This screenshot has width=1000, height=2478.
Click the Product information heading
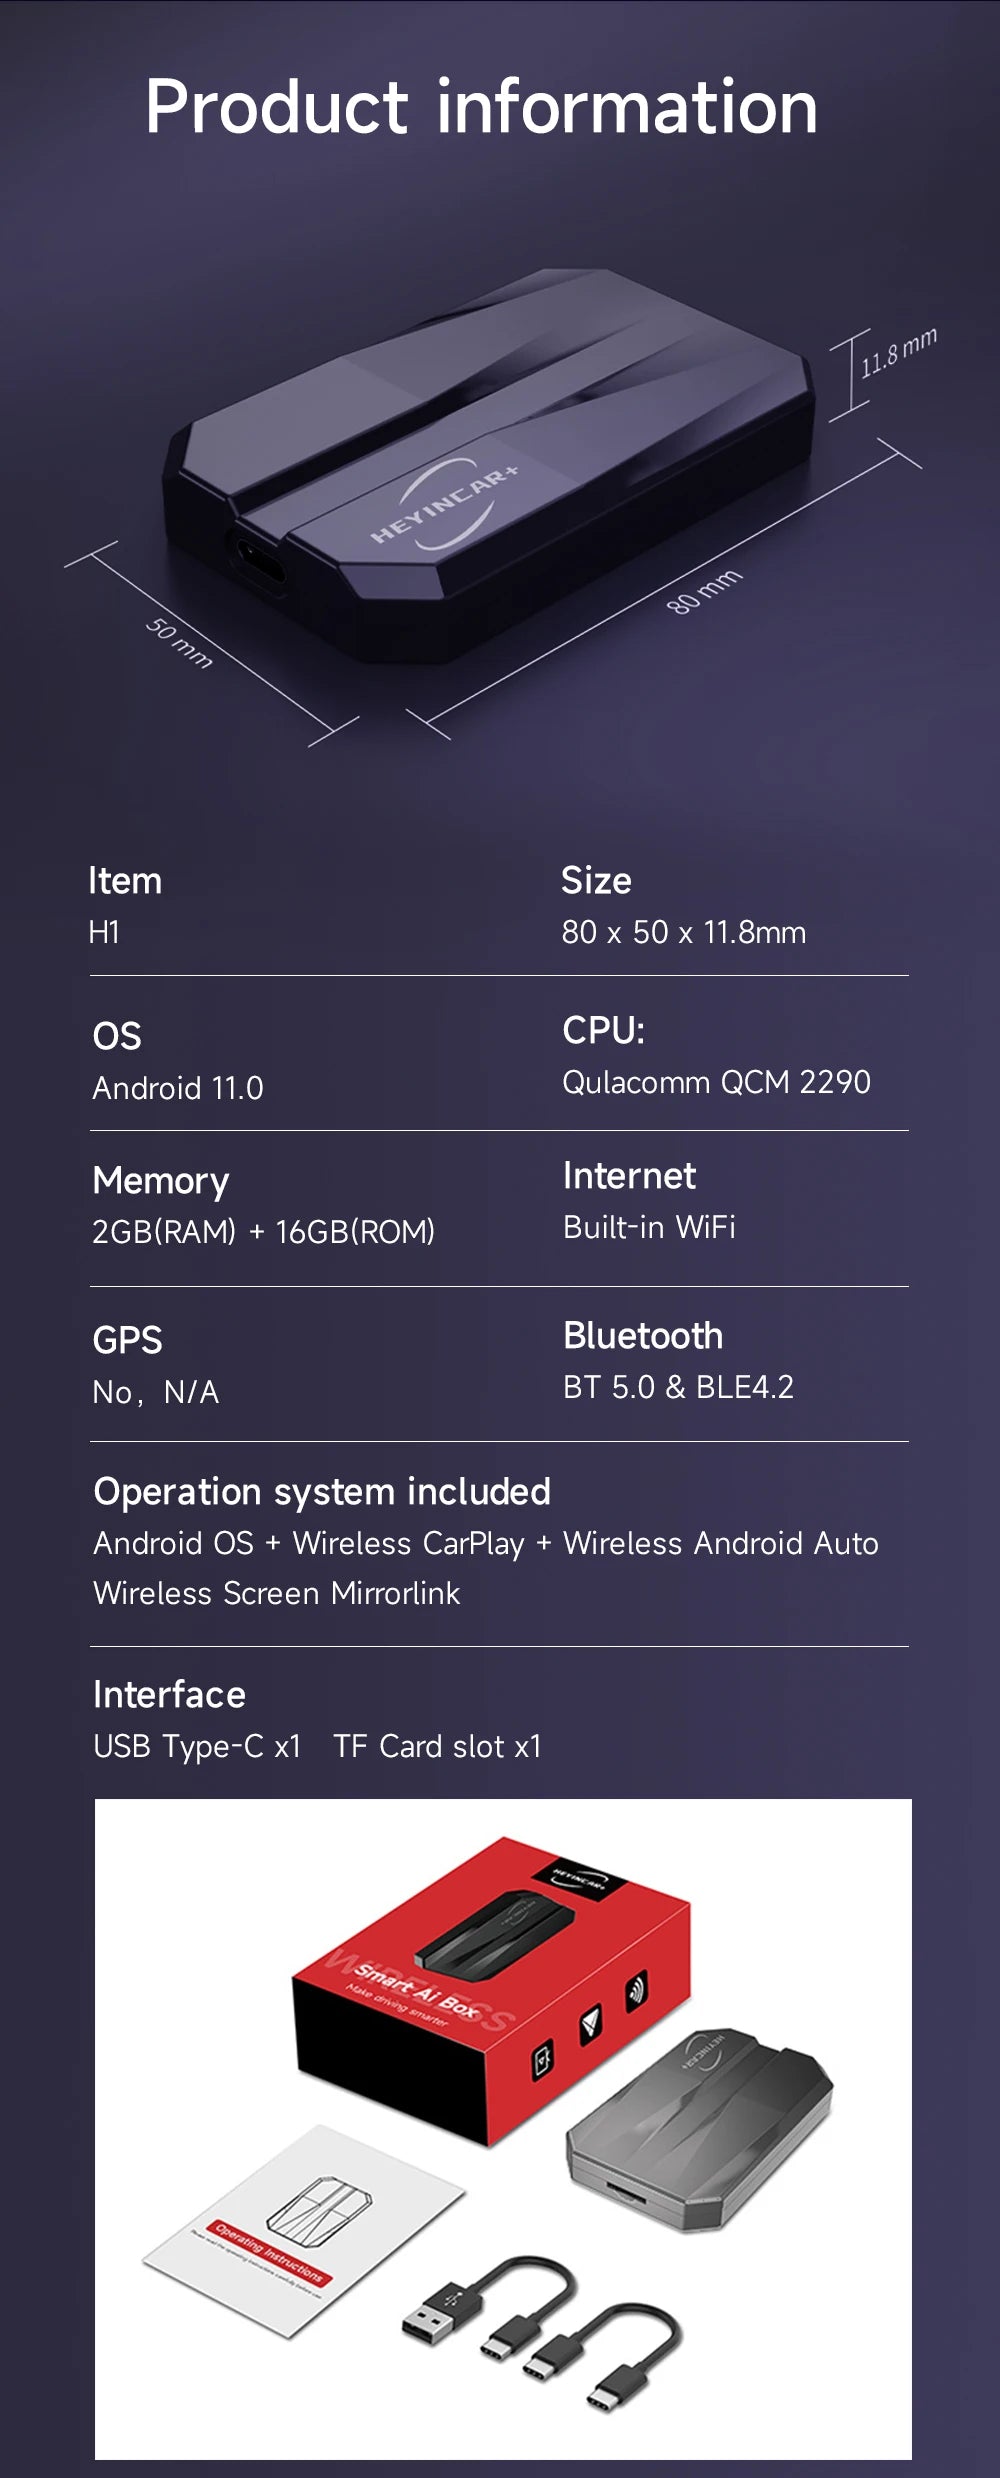[481, 106]
